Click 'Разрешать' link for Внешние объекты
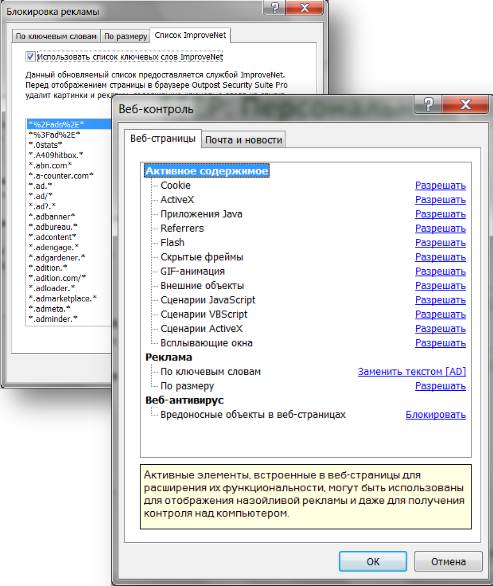 (x=440, y=286)
